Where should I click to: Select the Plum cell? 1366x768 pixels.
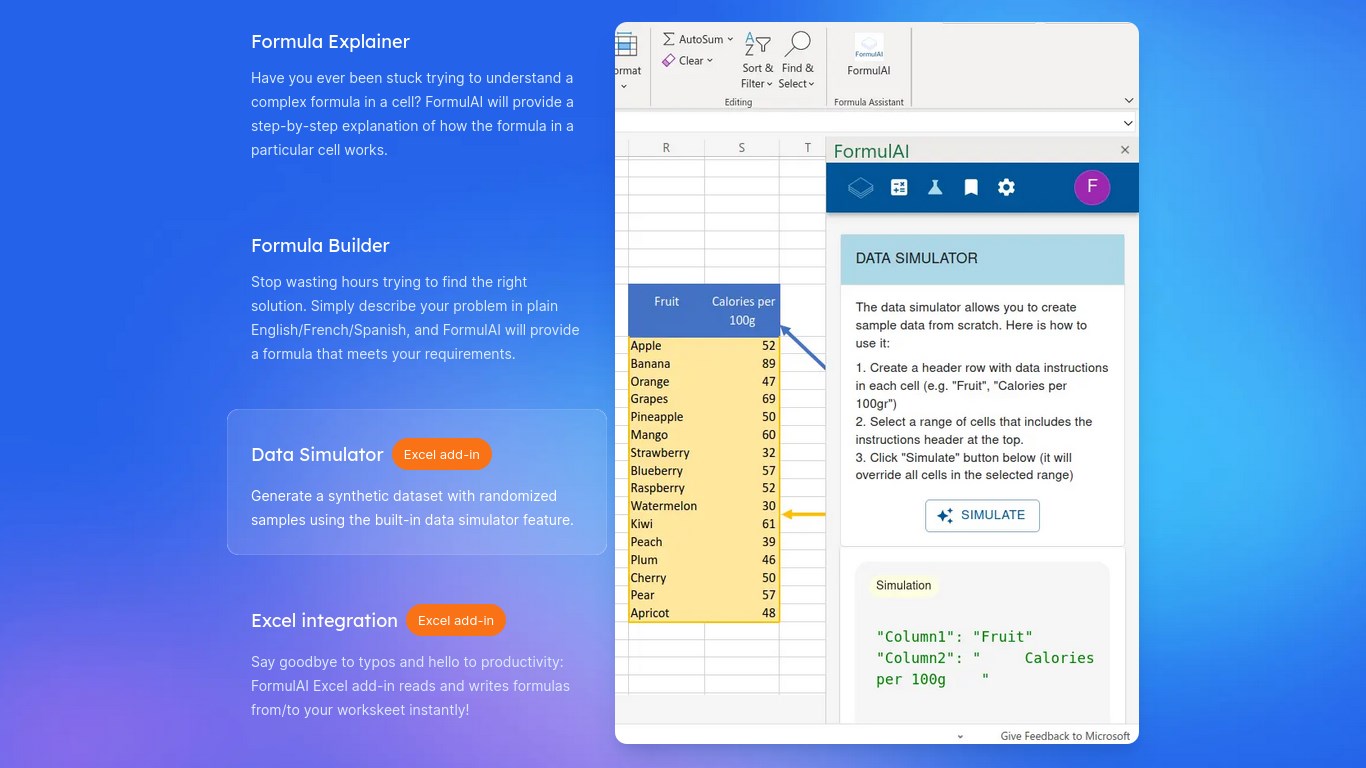coord(666,560)
